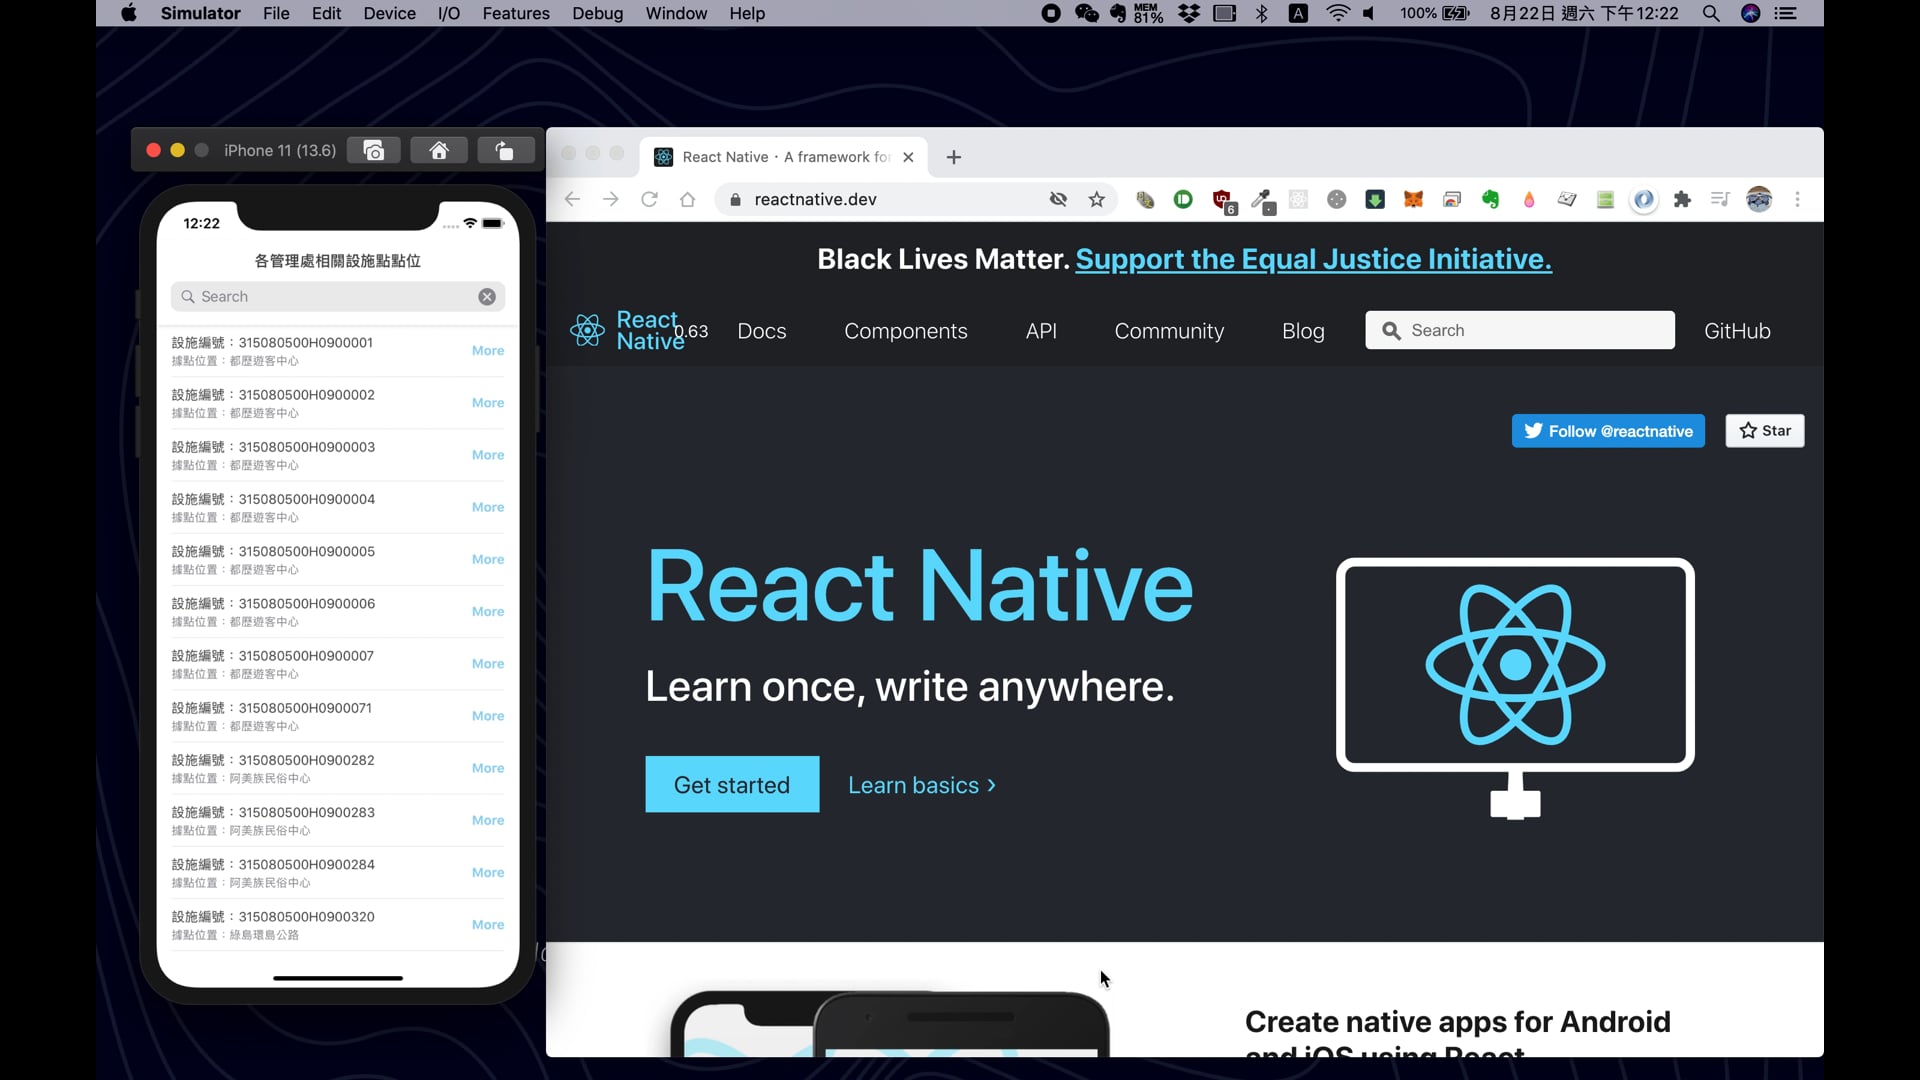The width and height of the screenshot is (1920, 1080).
Task: Bookmark the page with the star icon
Action: tap(1097, 199)
